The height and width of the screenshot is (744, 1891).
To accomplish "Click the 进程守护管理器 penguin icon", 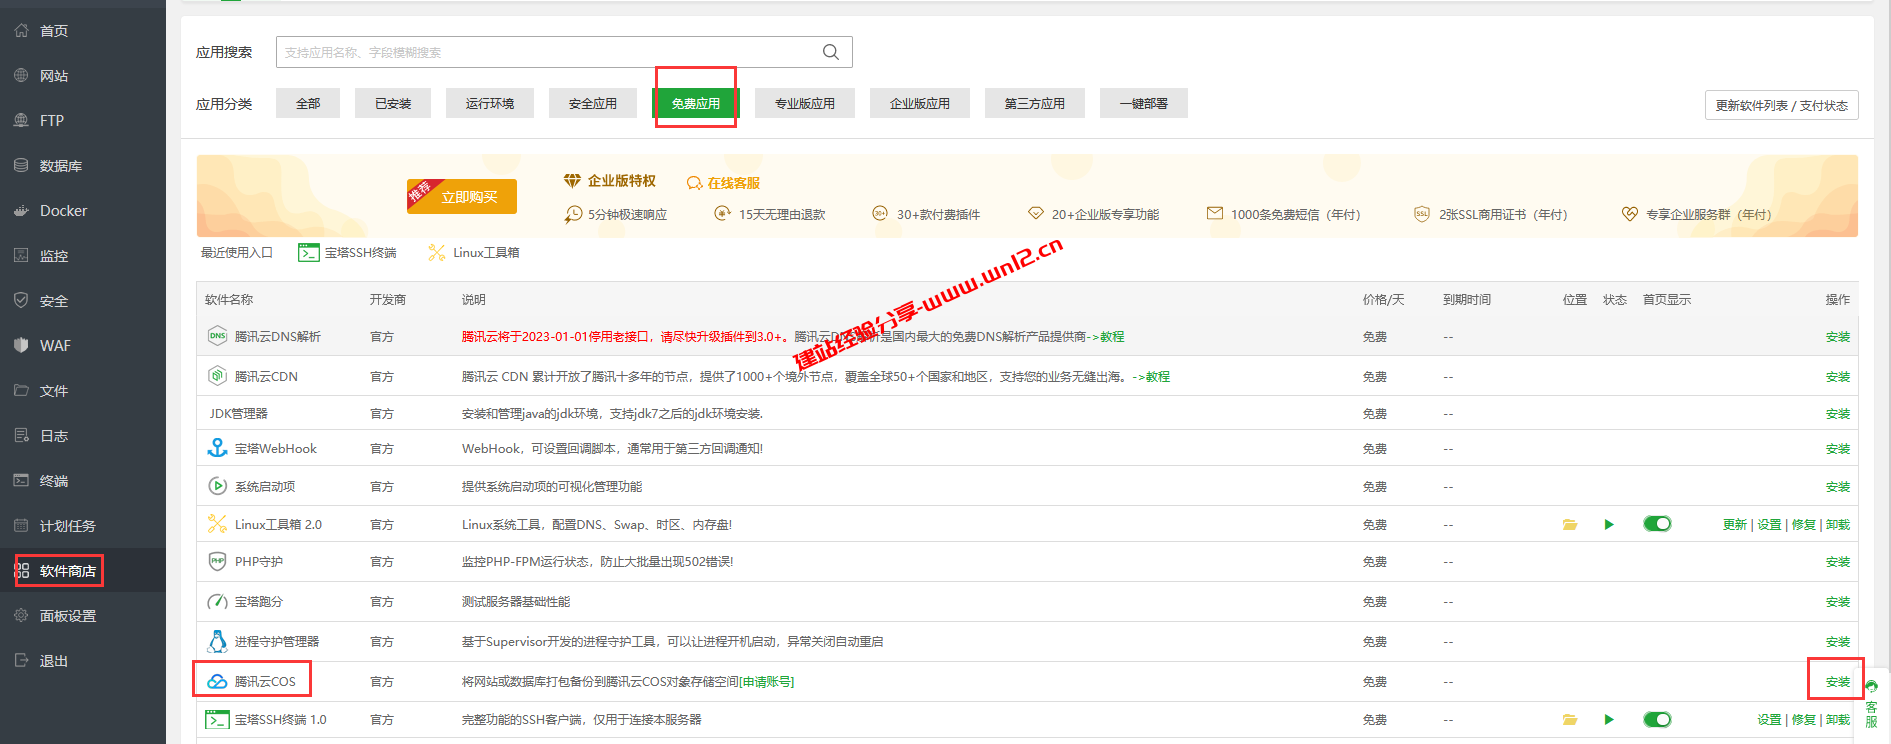I will pos(217,641).
